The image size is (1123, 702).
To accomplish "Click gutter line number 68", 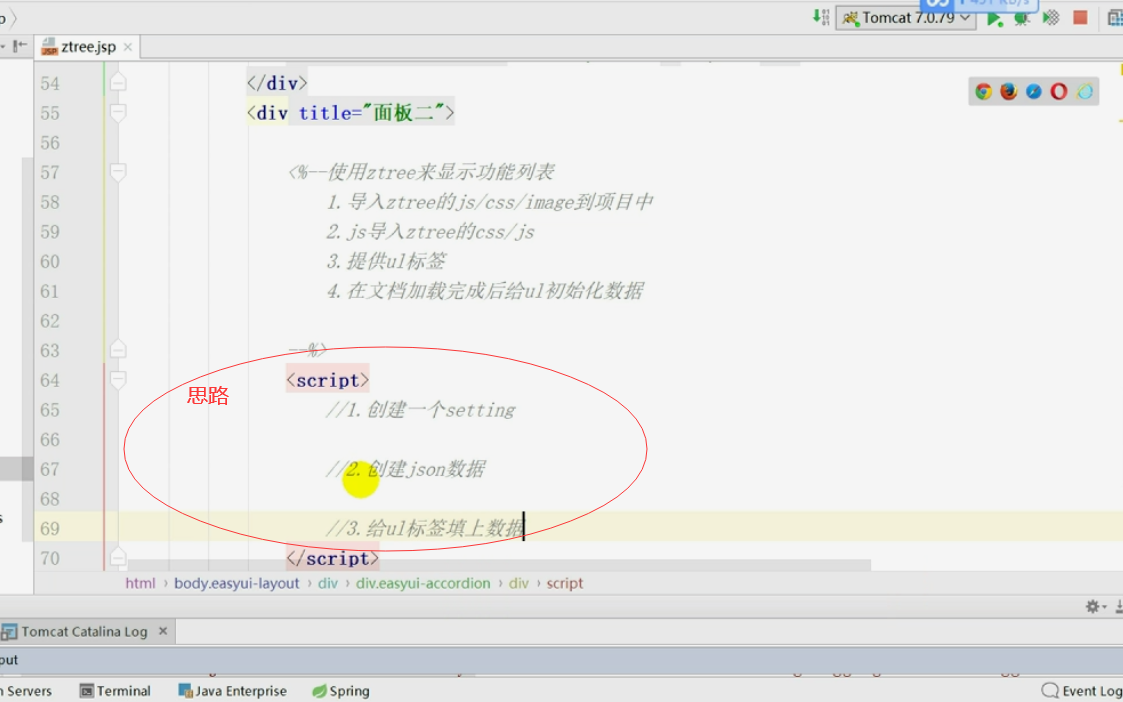I will (x=50, y=499).
